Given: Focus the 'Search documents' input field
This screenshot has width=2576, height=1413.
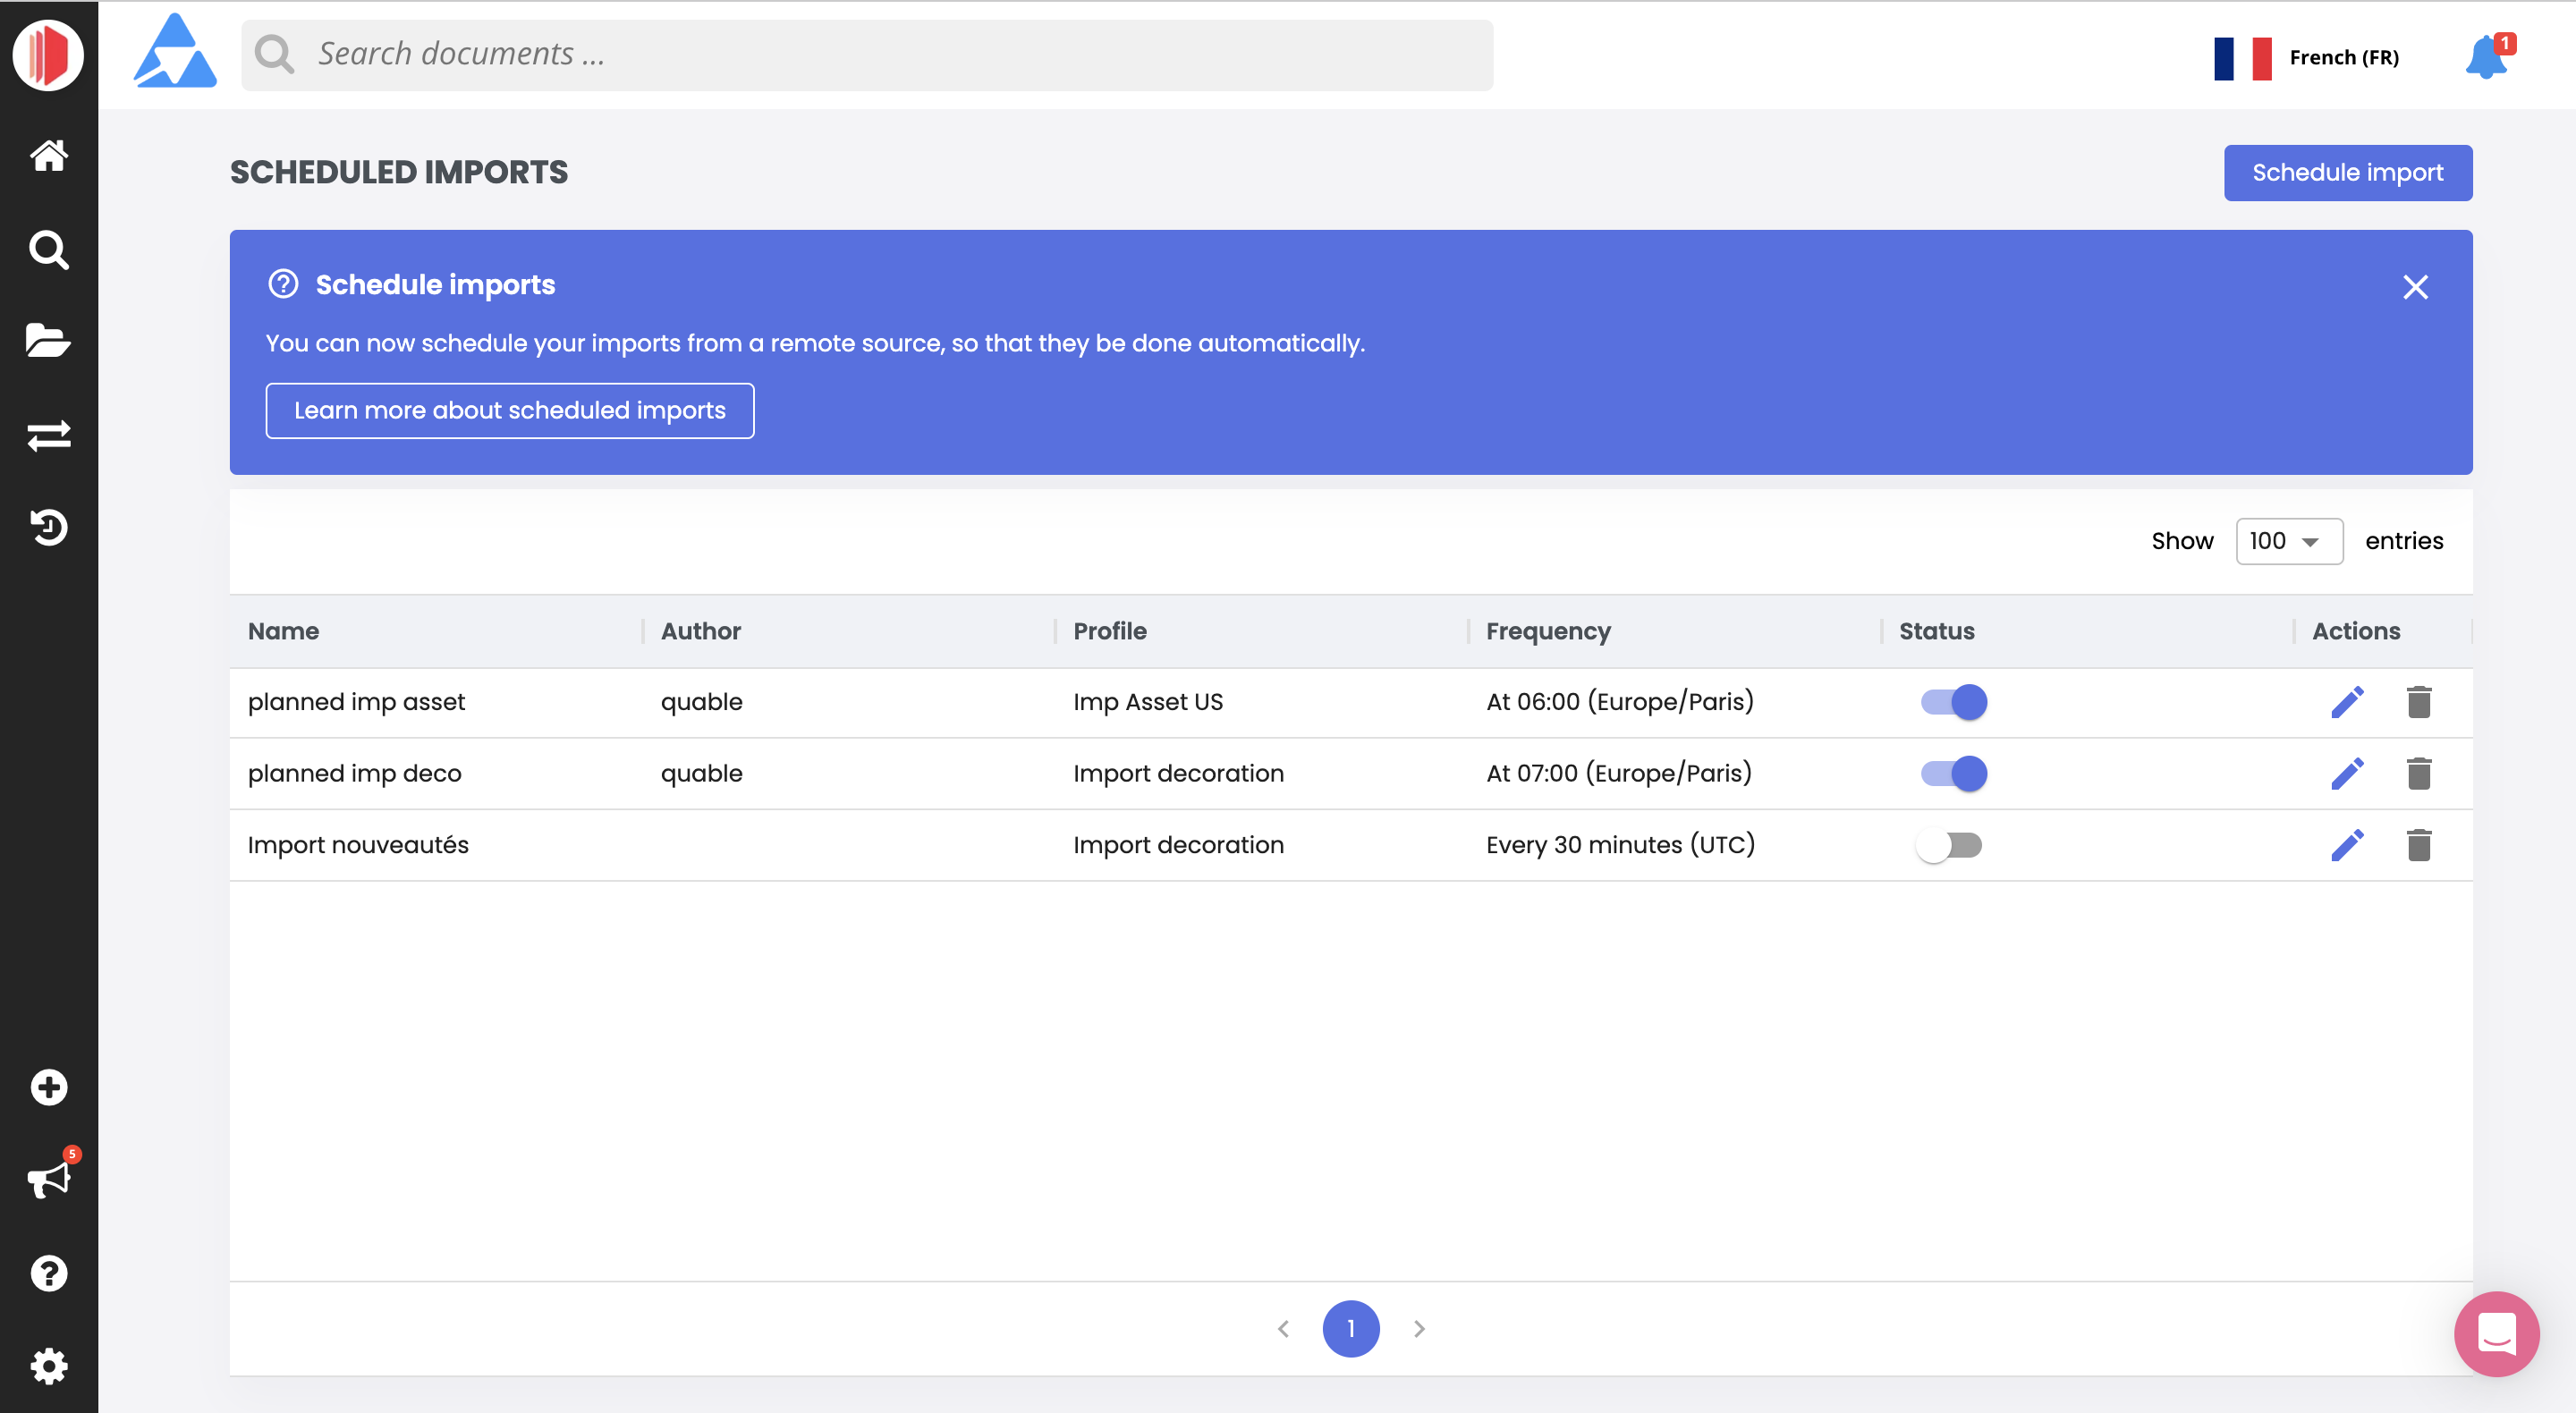Looking at the screenshot, I should click(867, 55).
